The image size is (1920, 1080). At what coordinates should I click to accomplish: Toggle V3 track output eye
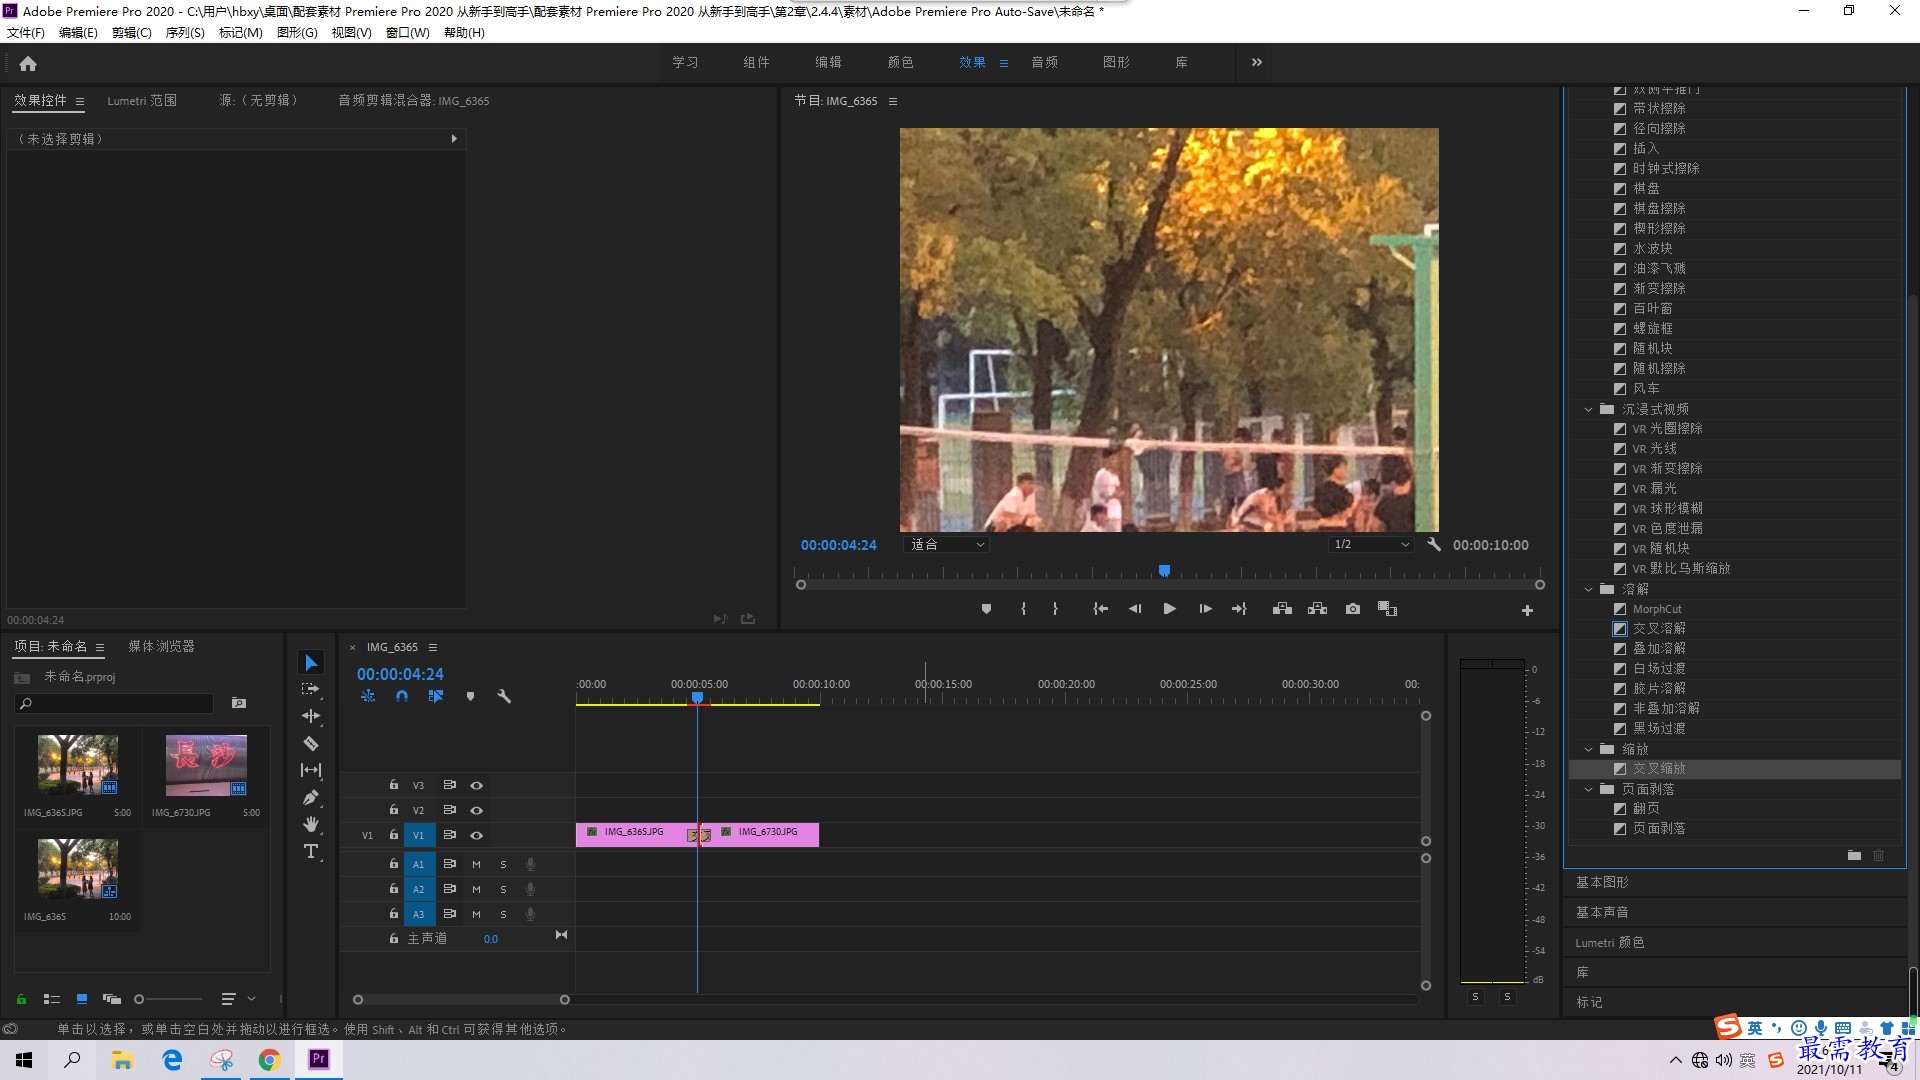click(x=477, y=785)
